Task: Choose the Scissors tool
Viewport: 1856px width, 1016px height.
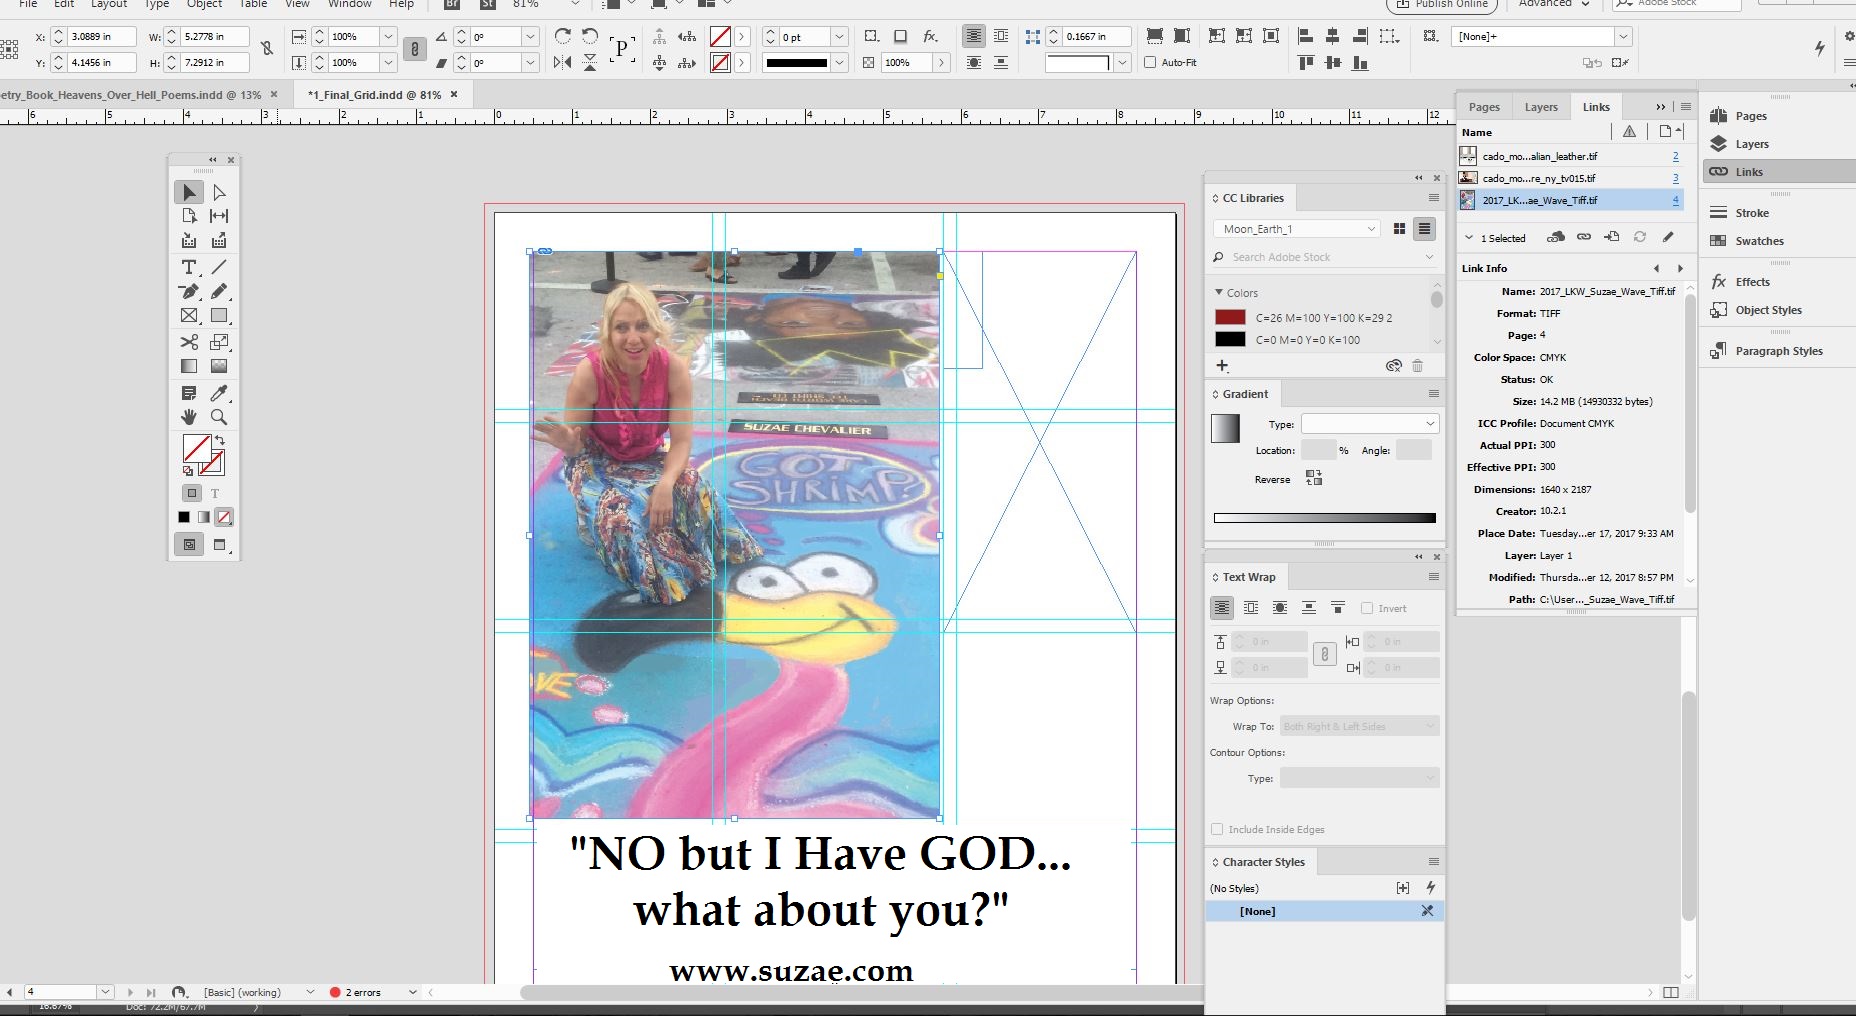Action: (x=188, y=342)
